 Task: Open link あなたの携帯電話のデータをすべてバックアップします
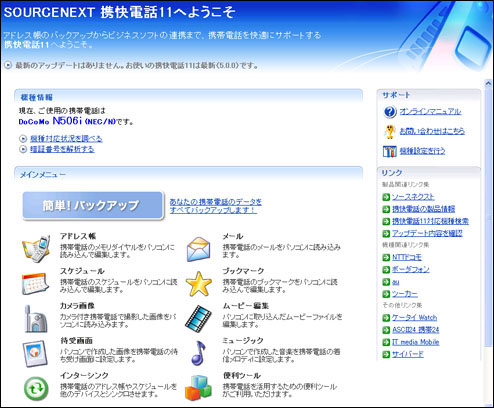click(x=216, y=206)
